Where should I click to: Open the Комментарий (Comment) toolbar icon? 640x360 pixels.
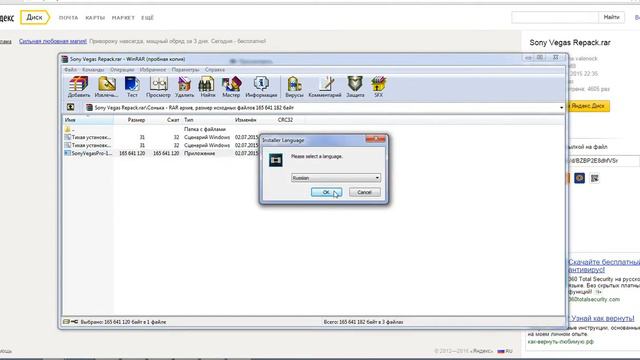click(x=325, y=87)
